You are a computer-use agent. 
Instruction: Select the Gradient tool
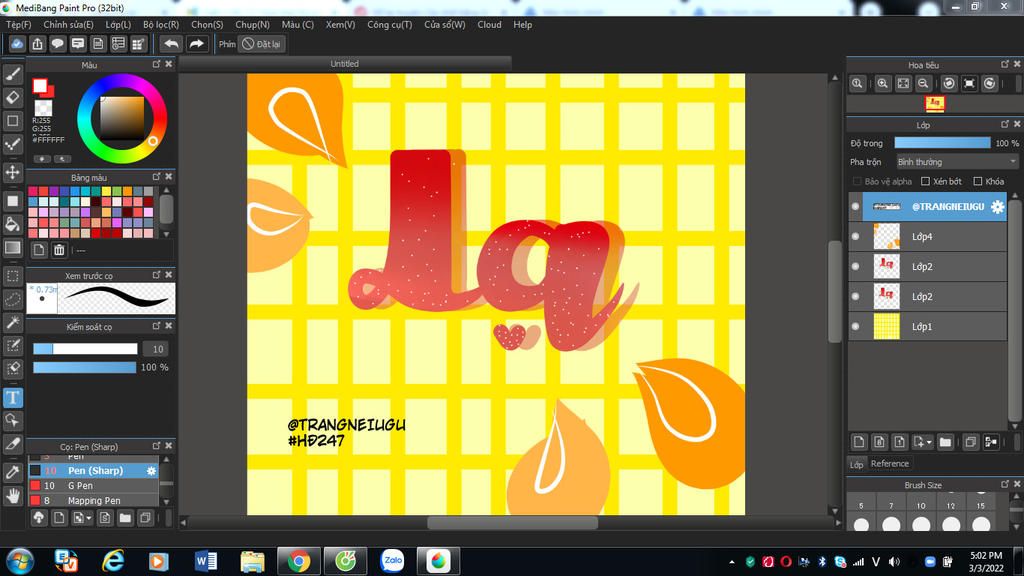coord(12,248)
